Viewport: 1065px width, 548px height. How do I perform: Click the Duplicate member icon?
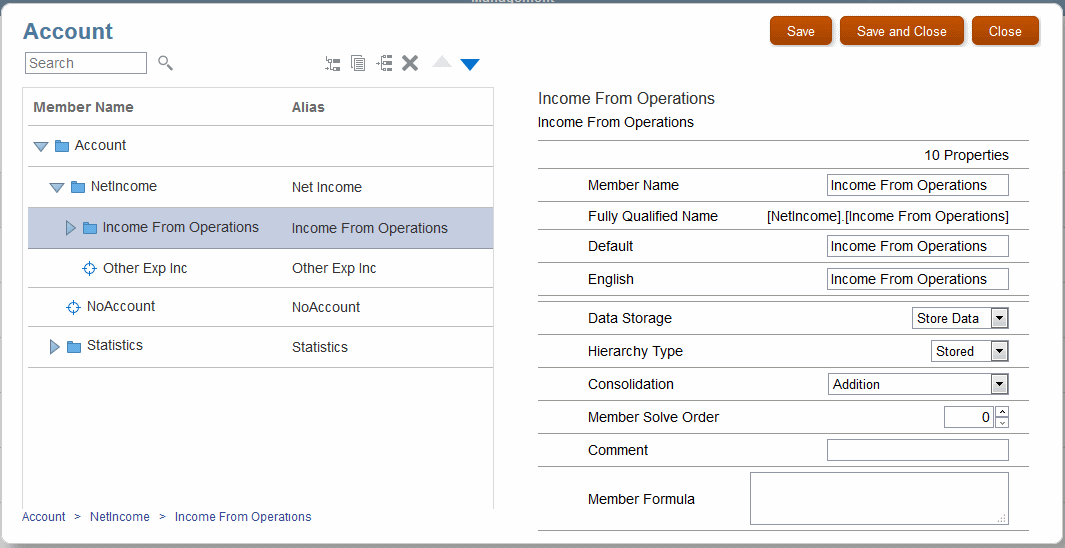(358, 63)
